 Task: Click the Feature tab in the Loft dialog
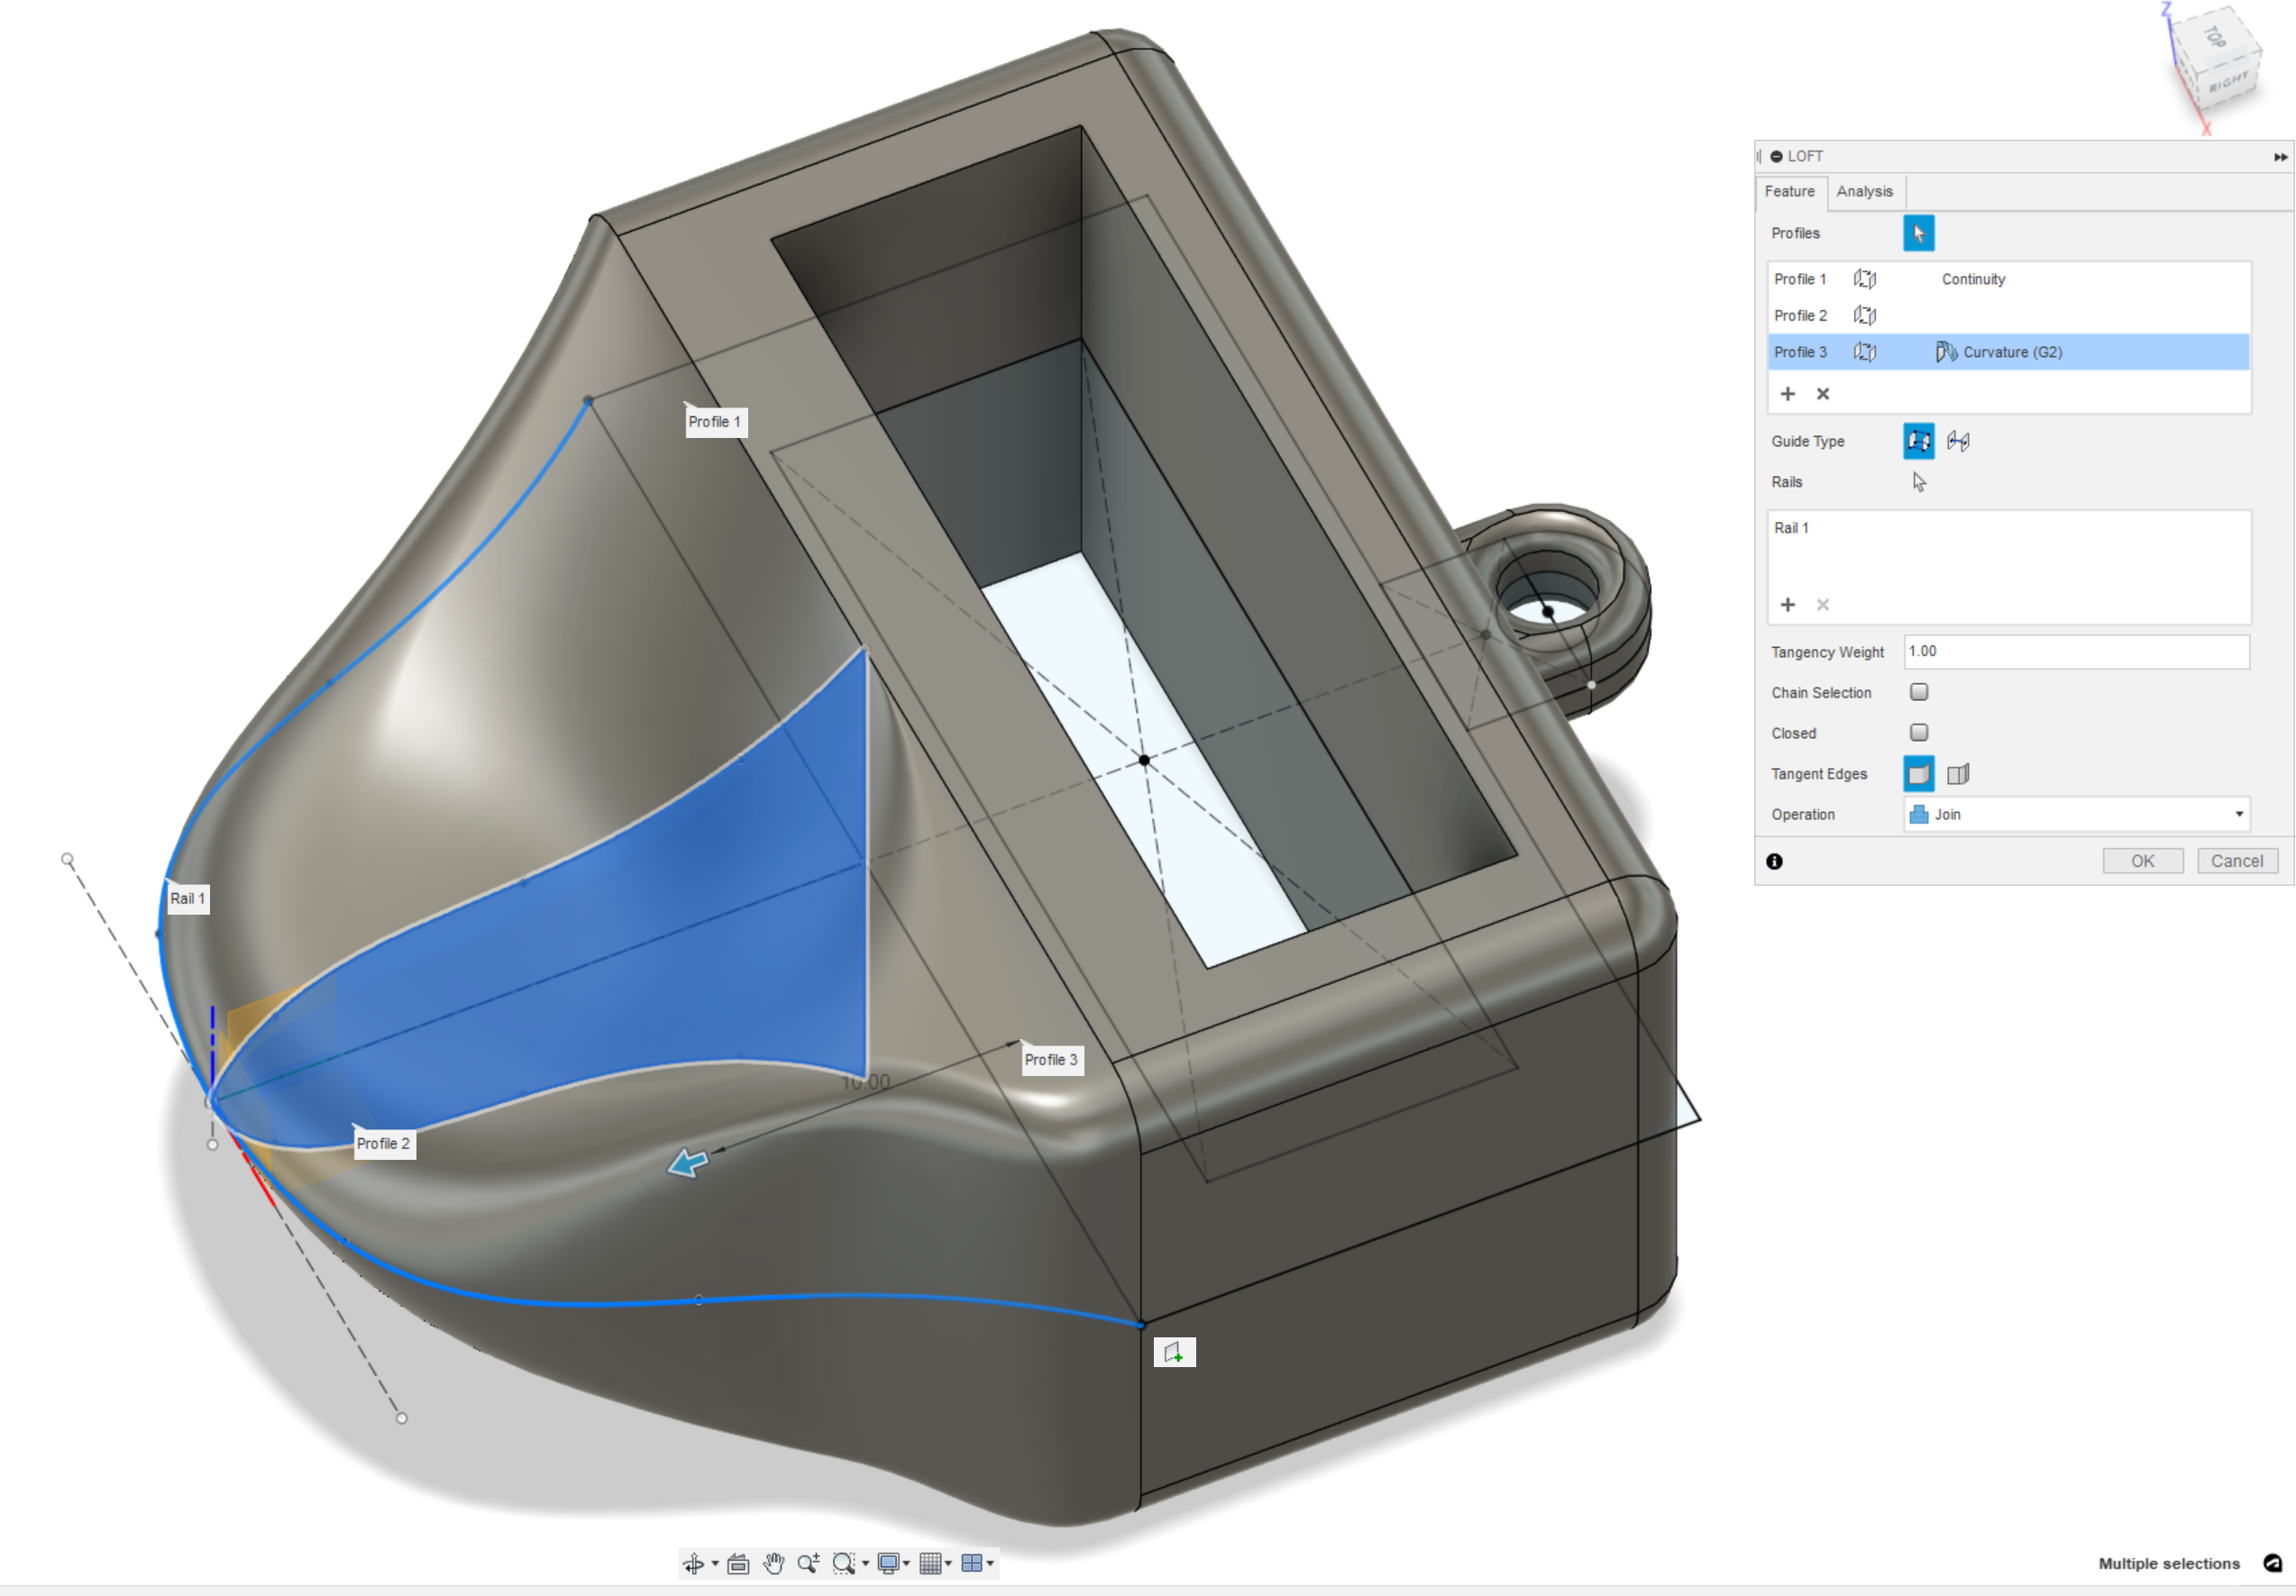(1791, 191)
